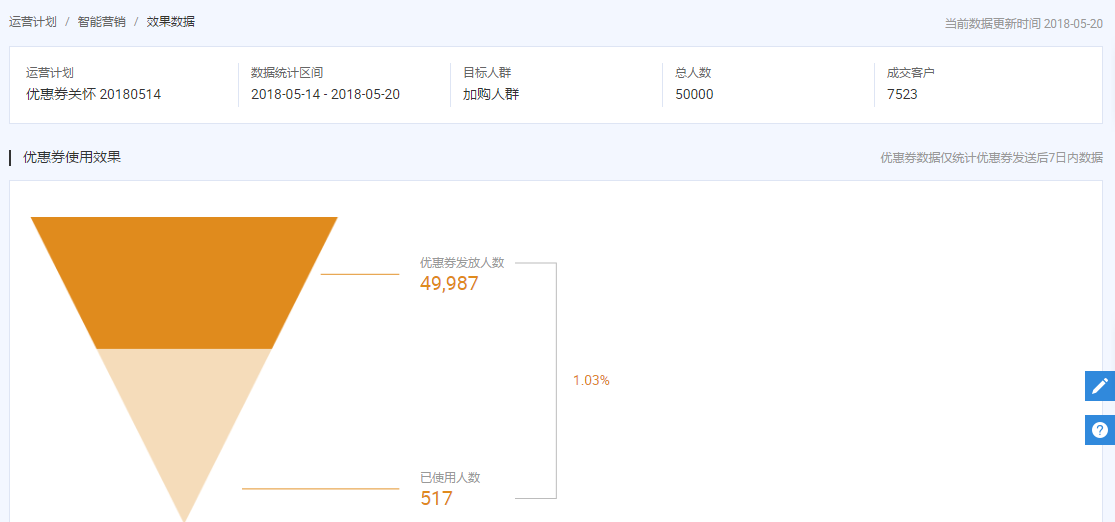Click the 总人数 label
This screenshot has width=1115, height=522.
(x=693, y=73)
